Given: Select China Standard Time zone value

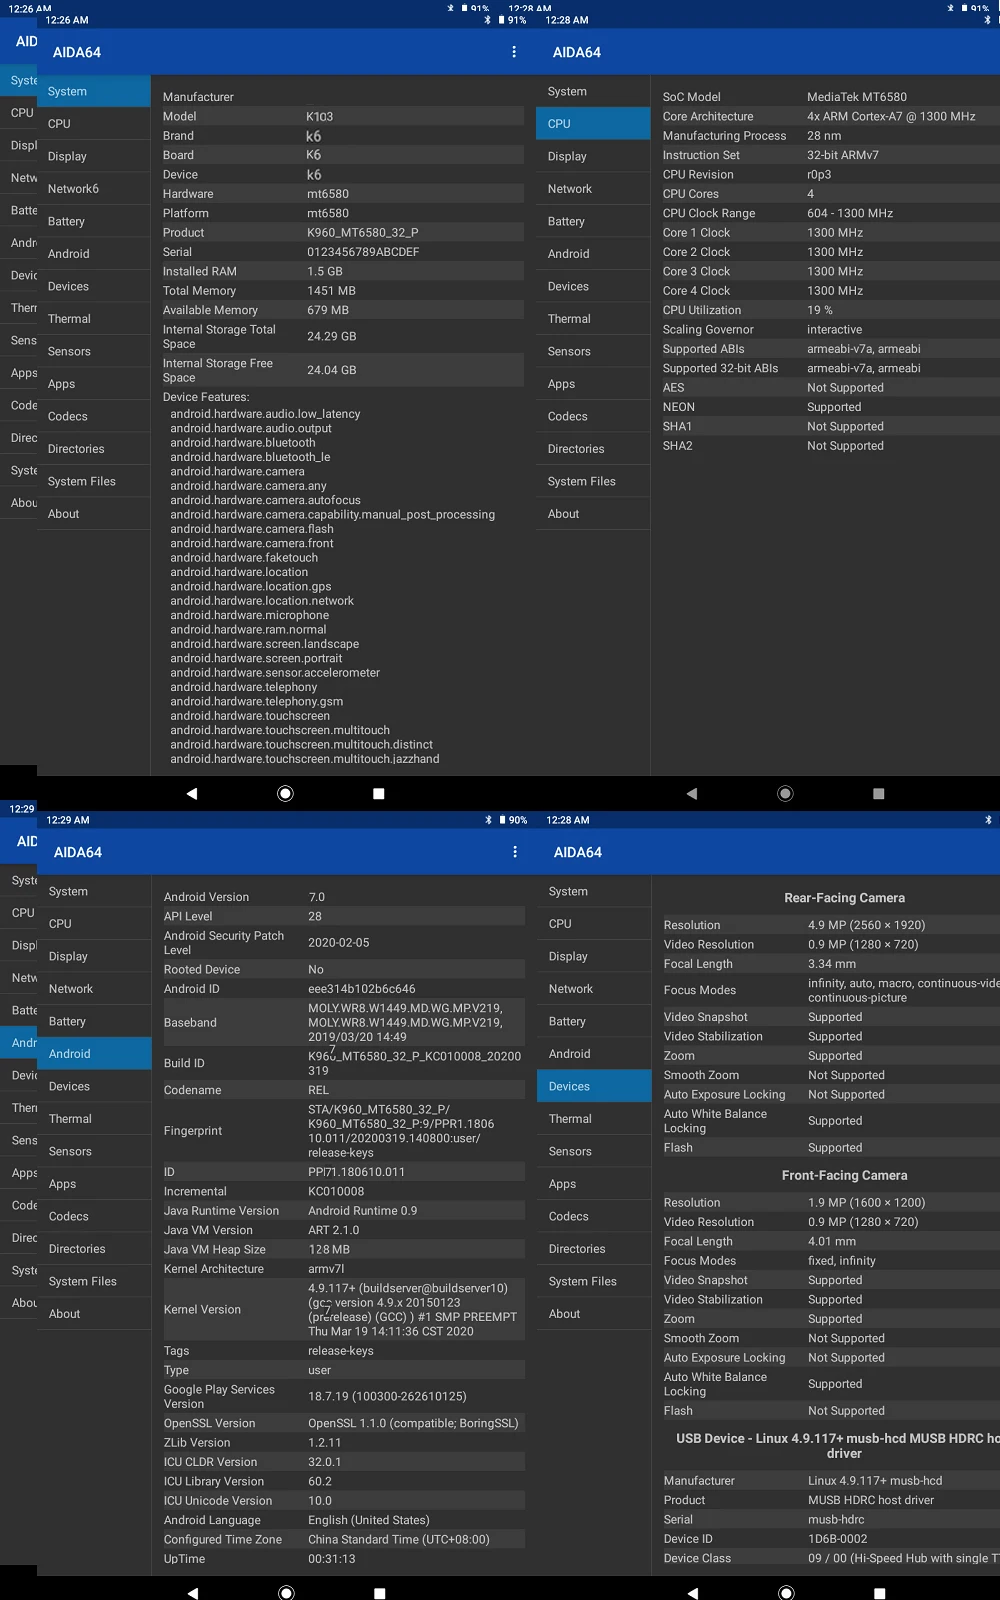Looking at the screenshot, I should click(x=398, y=1540).
